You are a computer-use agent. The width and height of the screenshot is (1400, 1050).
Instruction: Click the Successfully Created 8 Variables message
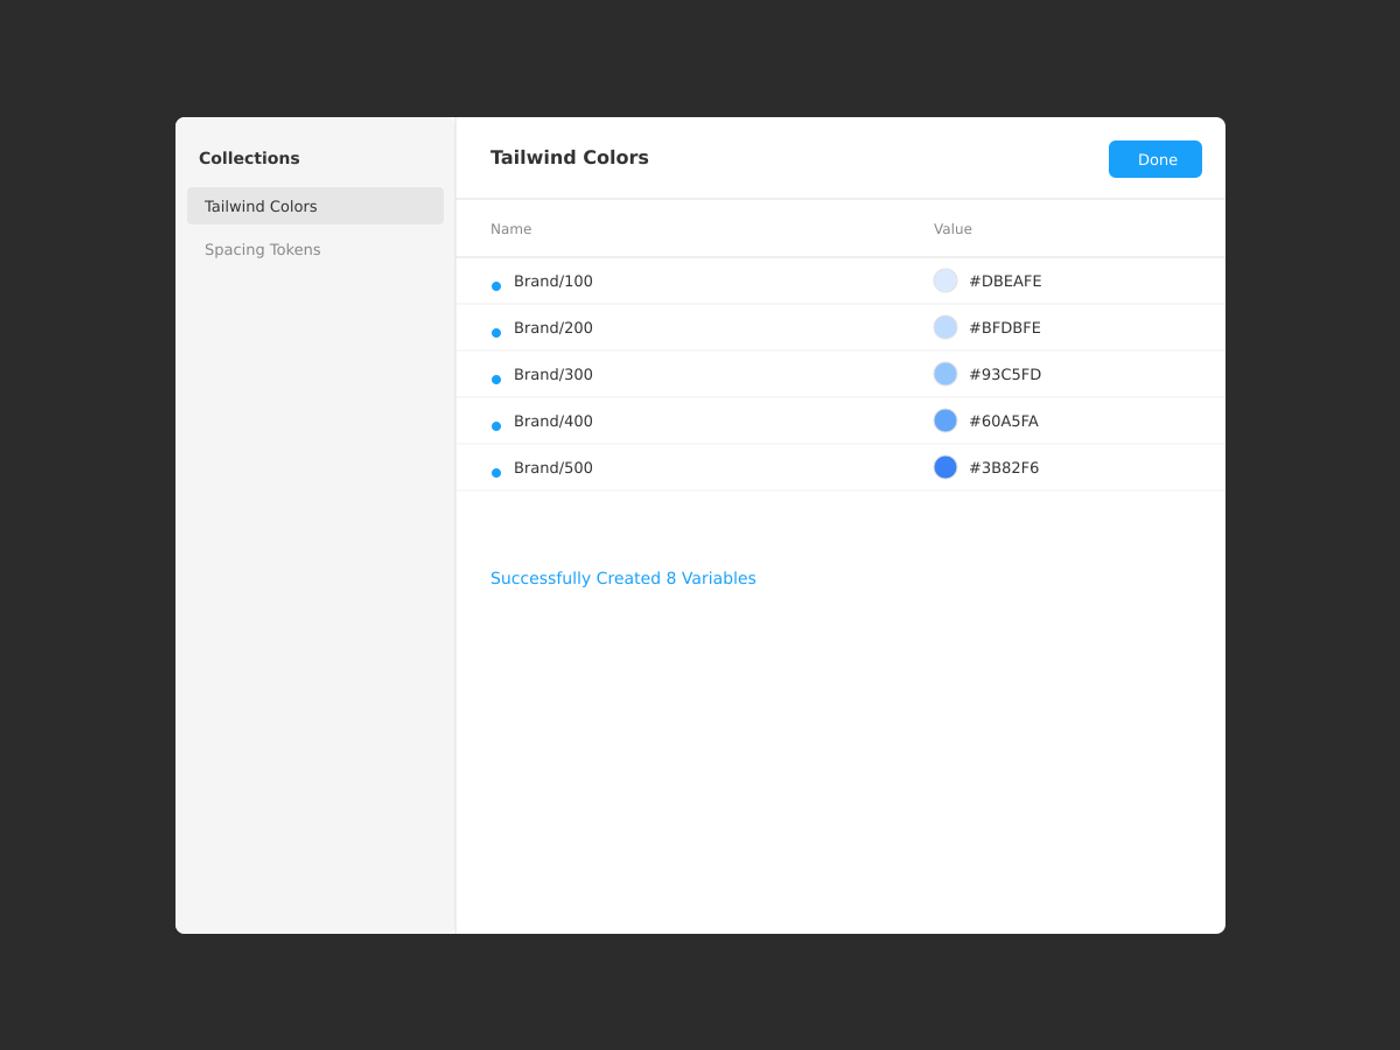(623, 578)
